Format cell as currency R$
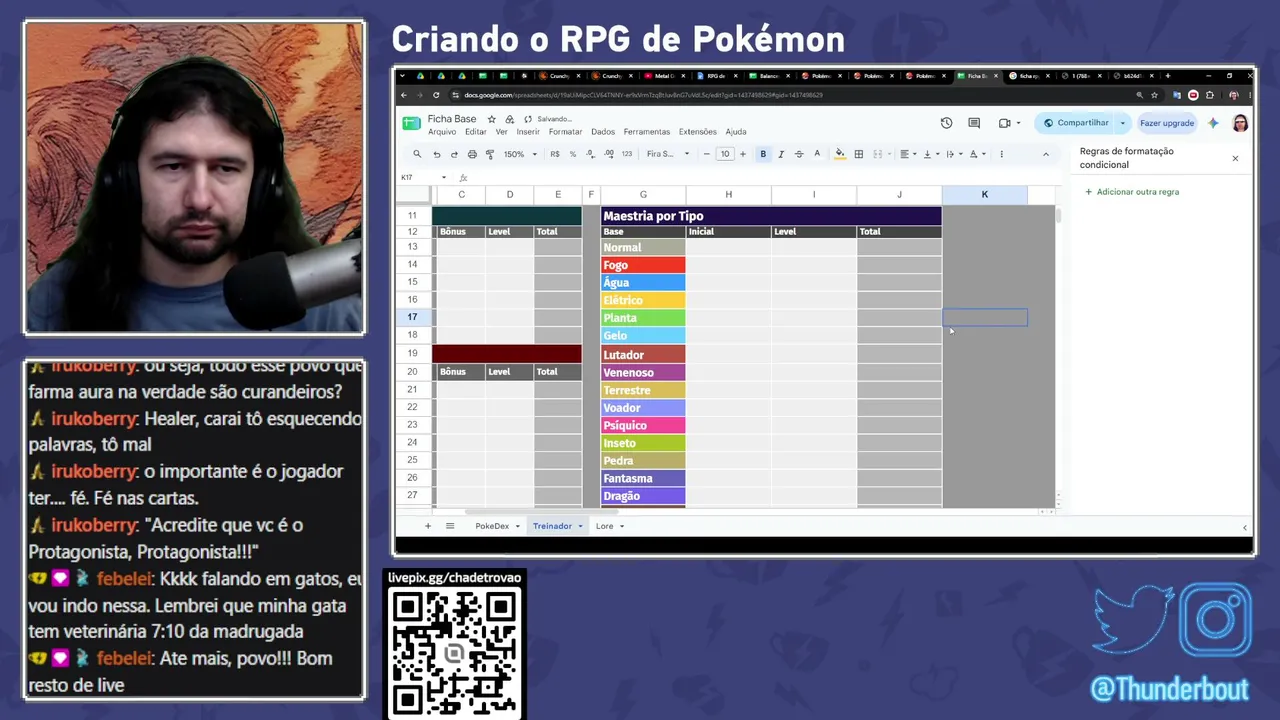The height and width of the screenshot is (720, 1280). coord(555,154)
